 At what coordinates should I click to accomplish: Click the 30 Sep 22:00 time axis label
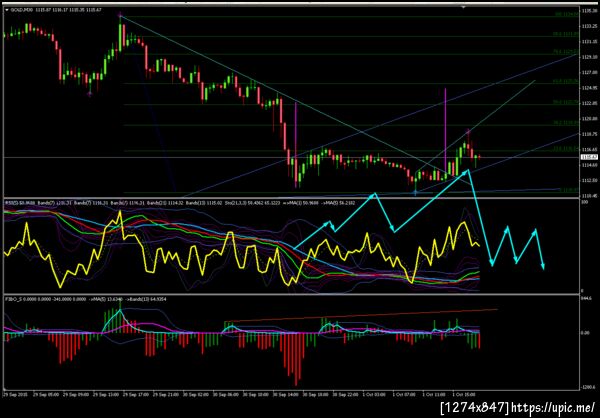[x=344, y=394]
